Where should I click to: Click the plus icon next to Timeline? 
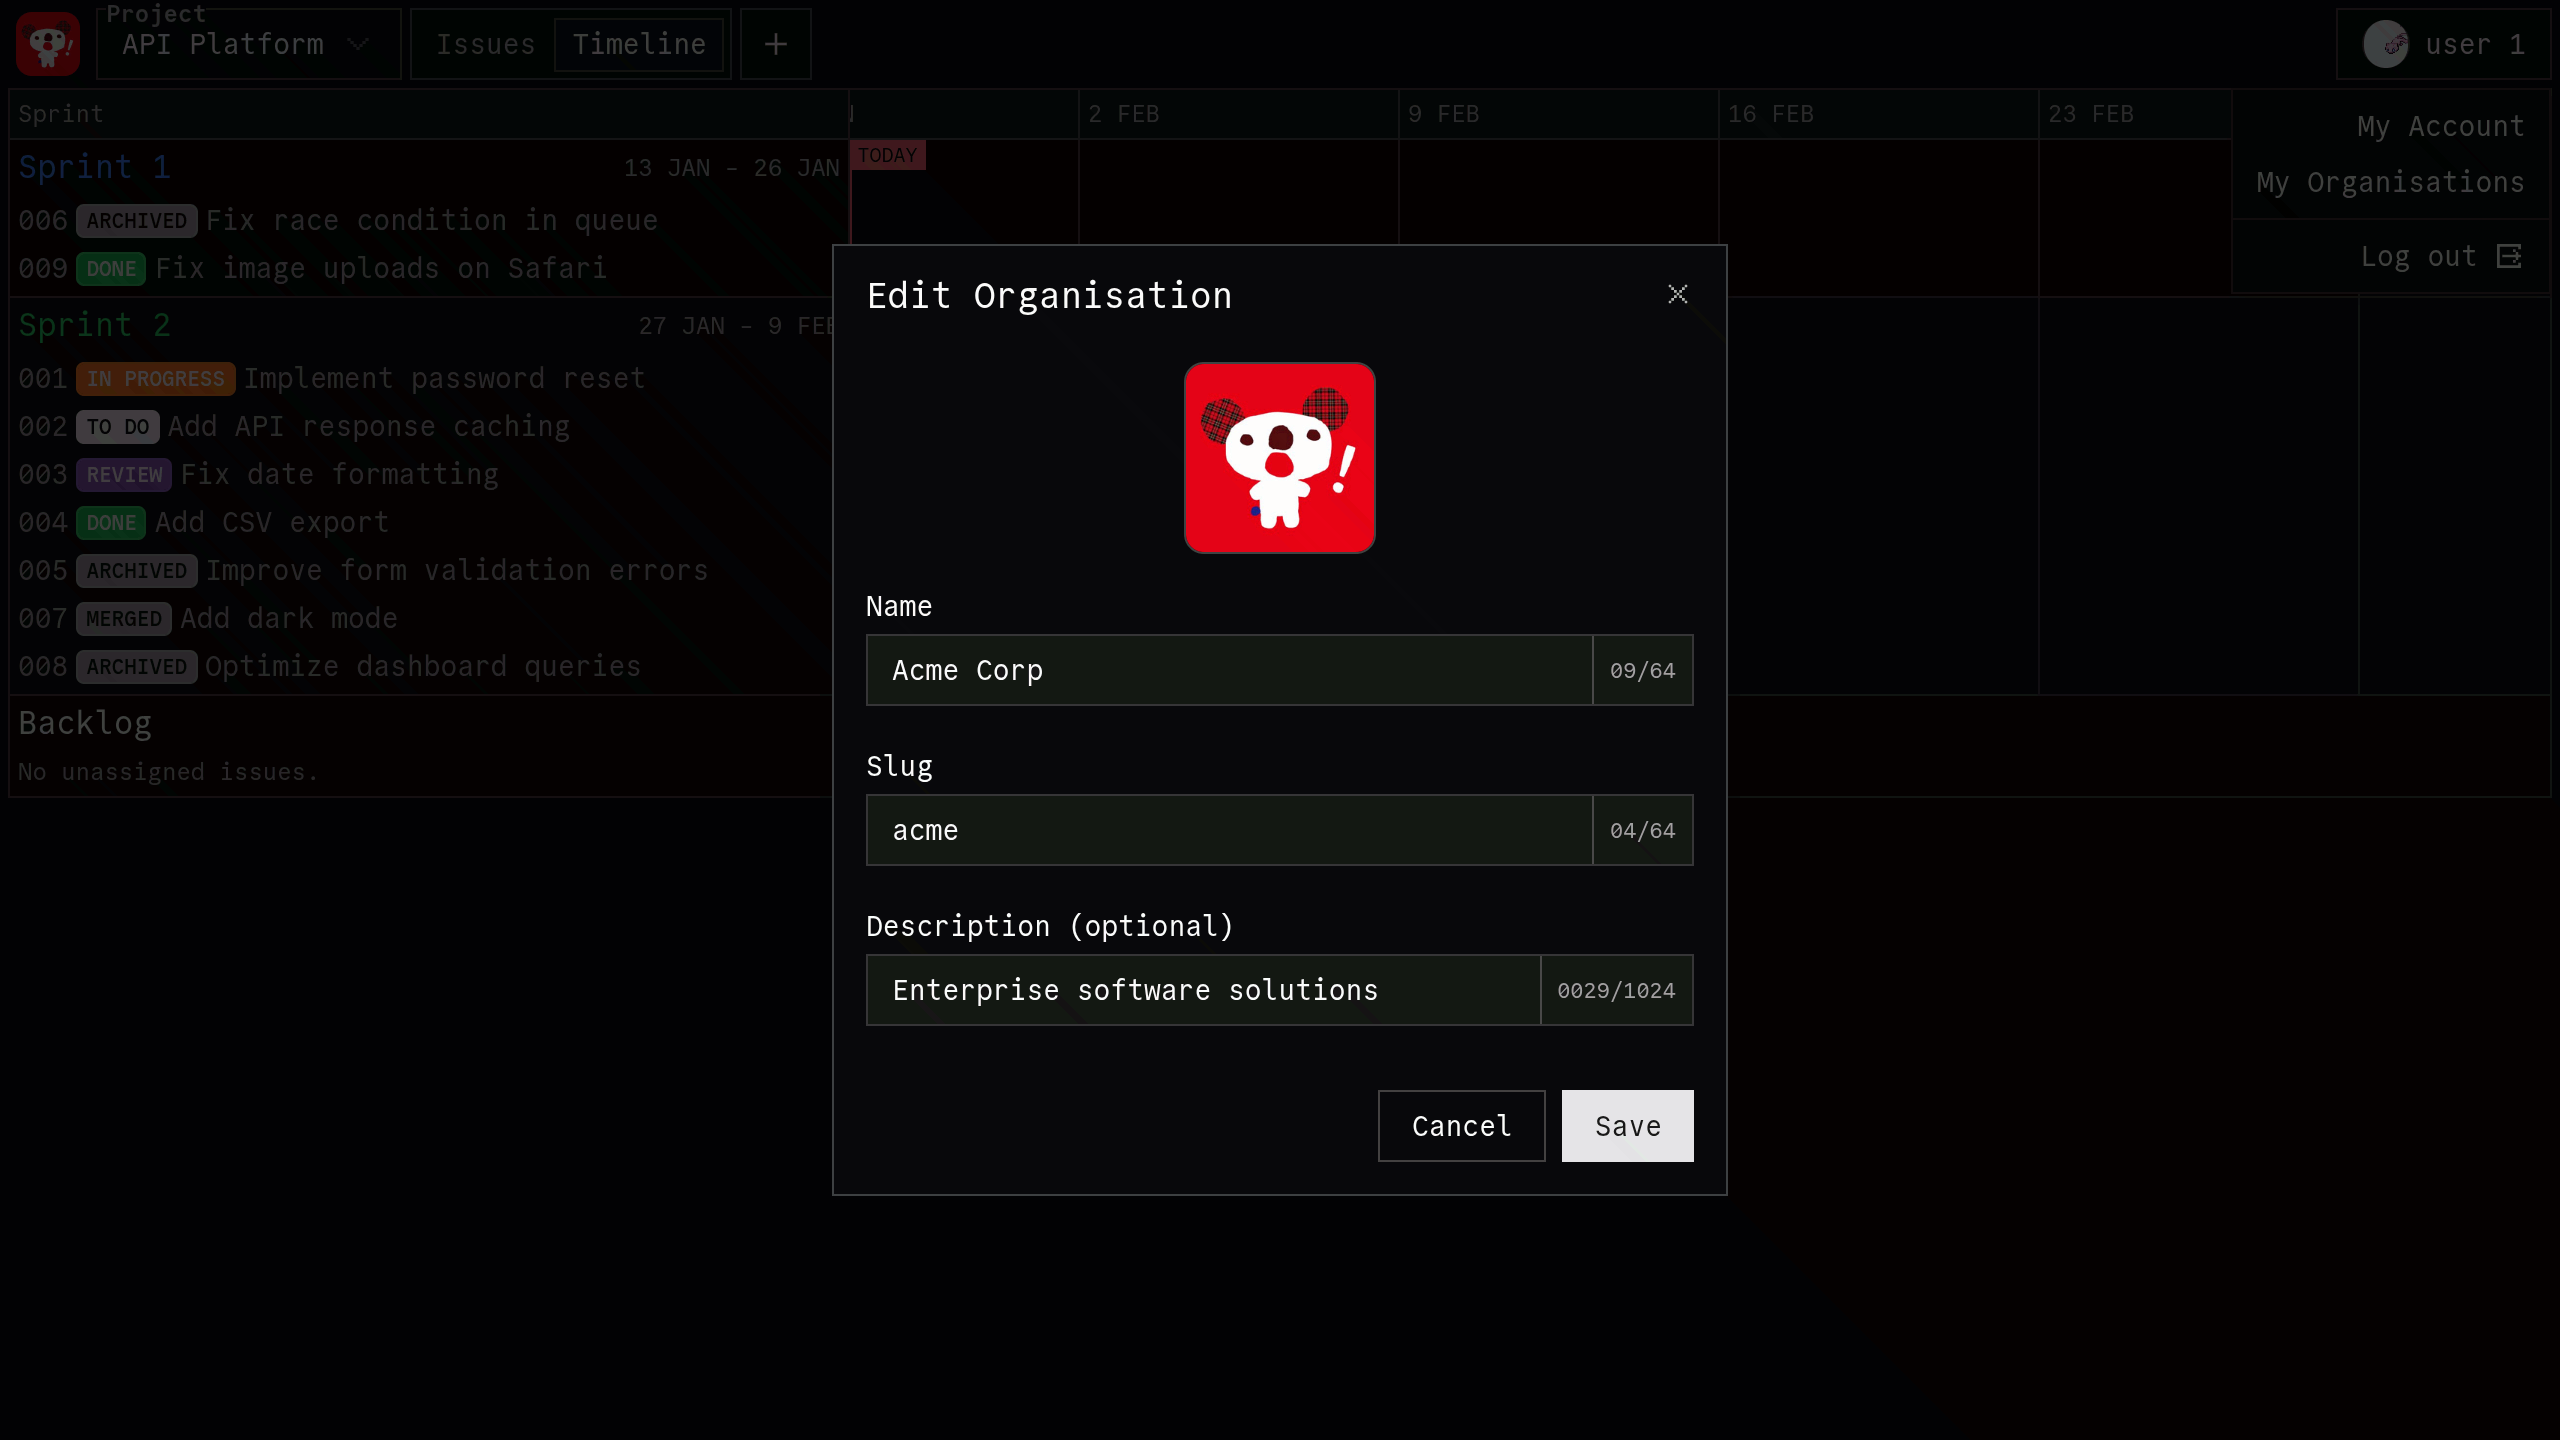tap(775, 44)
